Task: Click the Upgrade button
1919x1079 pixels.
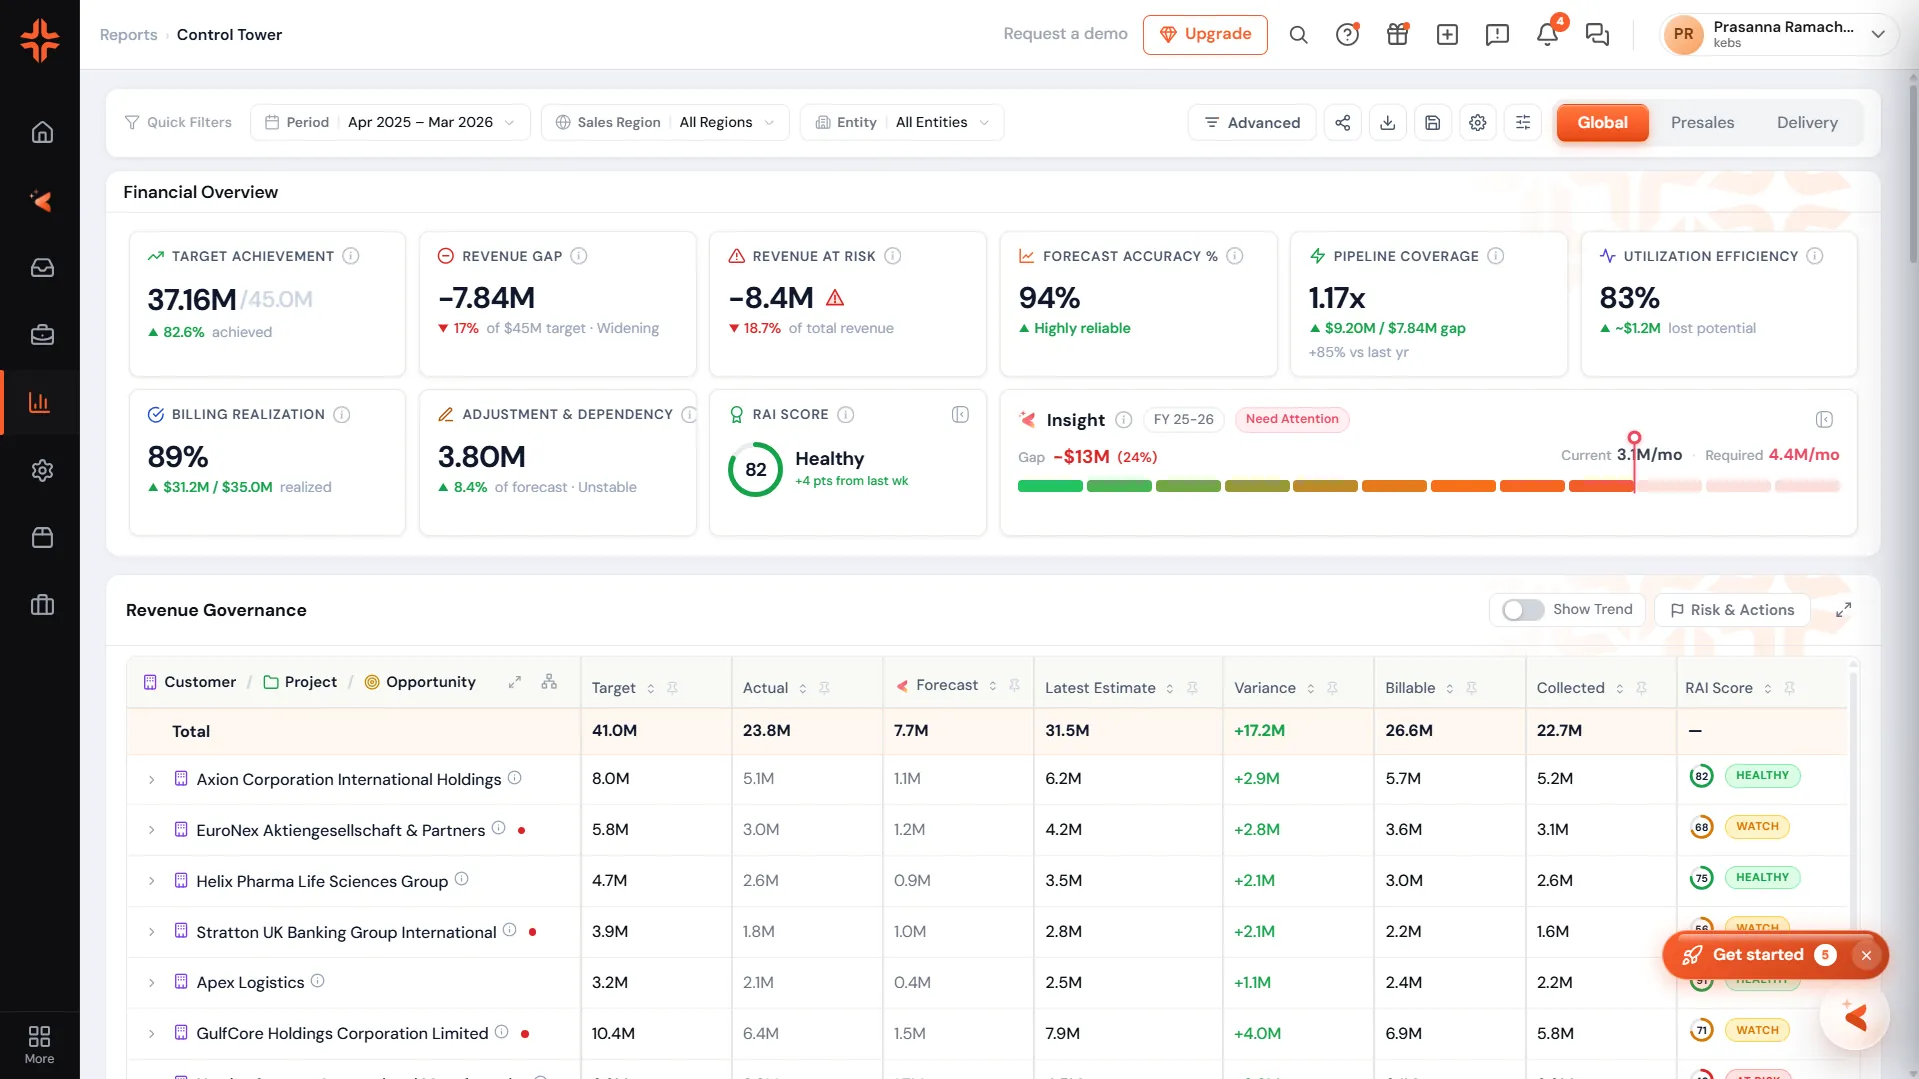Action: [x=1205, y=35]
